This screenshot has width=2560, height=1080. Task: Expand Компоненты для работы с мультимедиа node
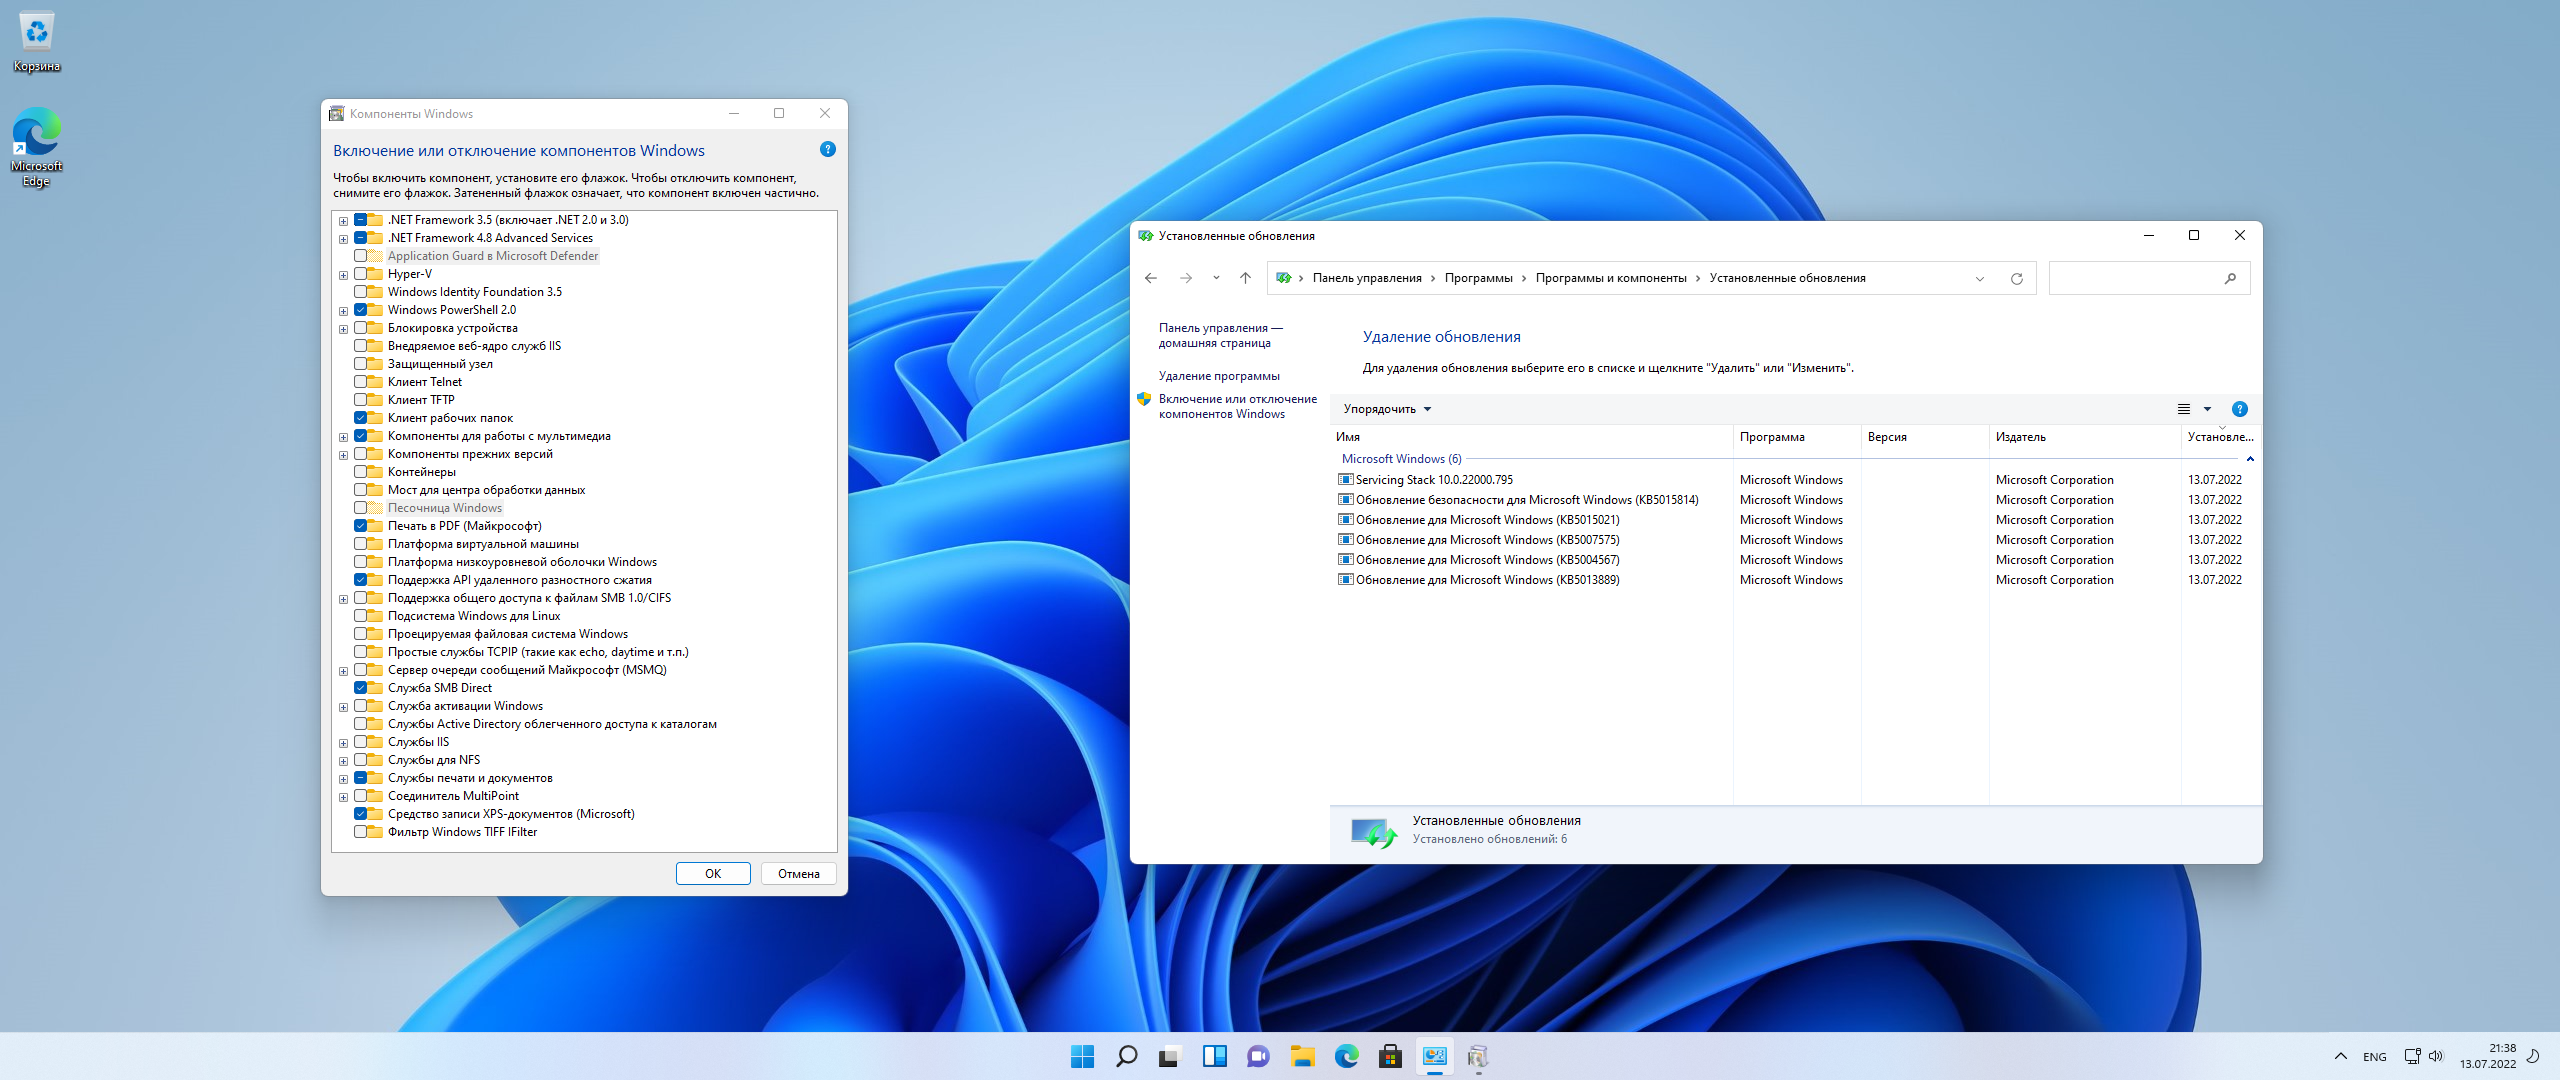click(343, 437)
